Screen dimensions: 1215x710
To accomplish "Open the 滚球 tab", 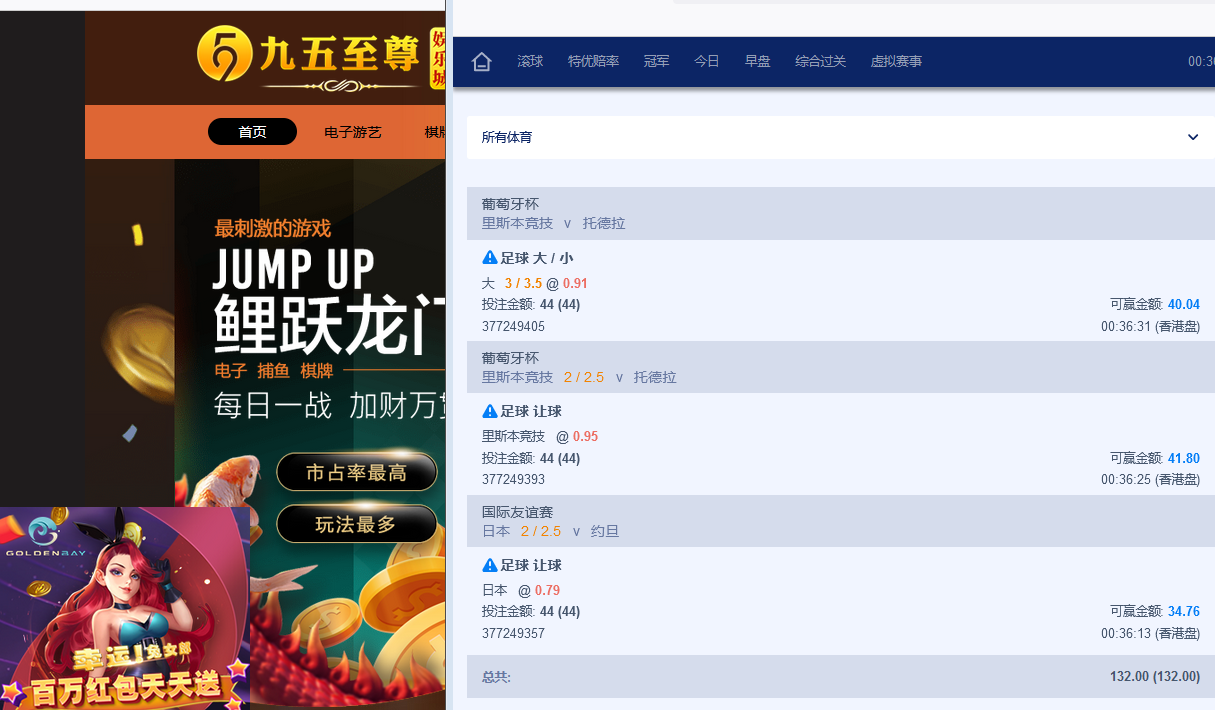I will pyautogui.click(x=530, y=62).
